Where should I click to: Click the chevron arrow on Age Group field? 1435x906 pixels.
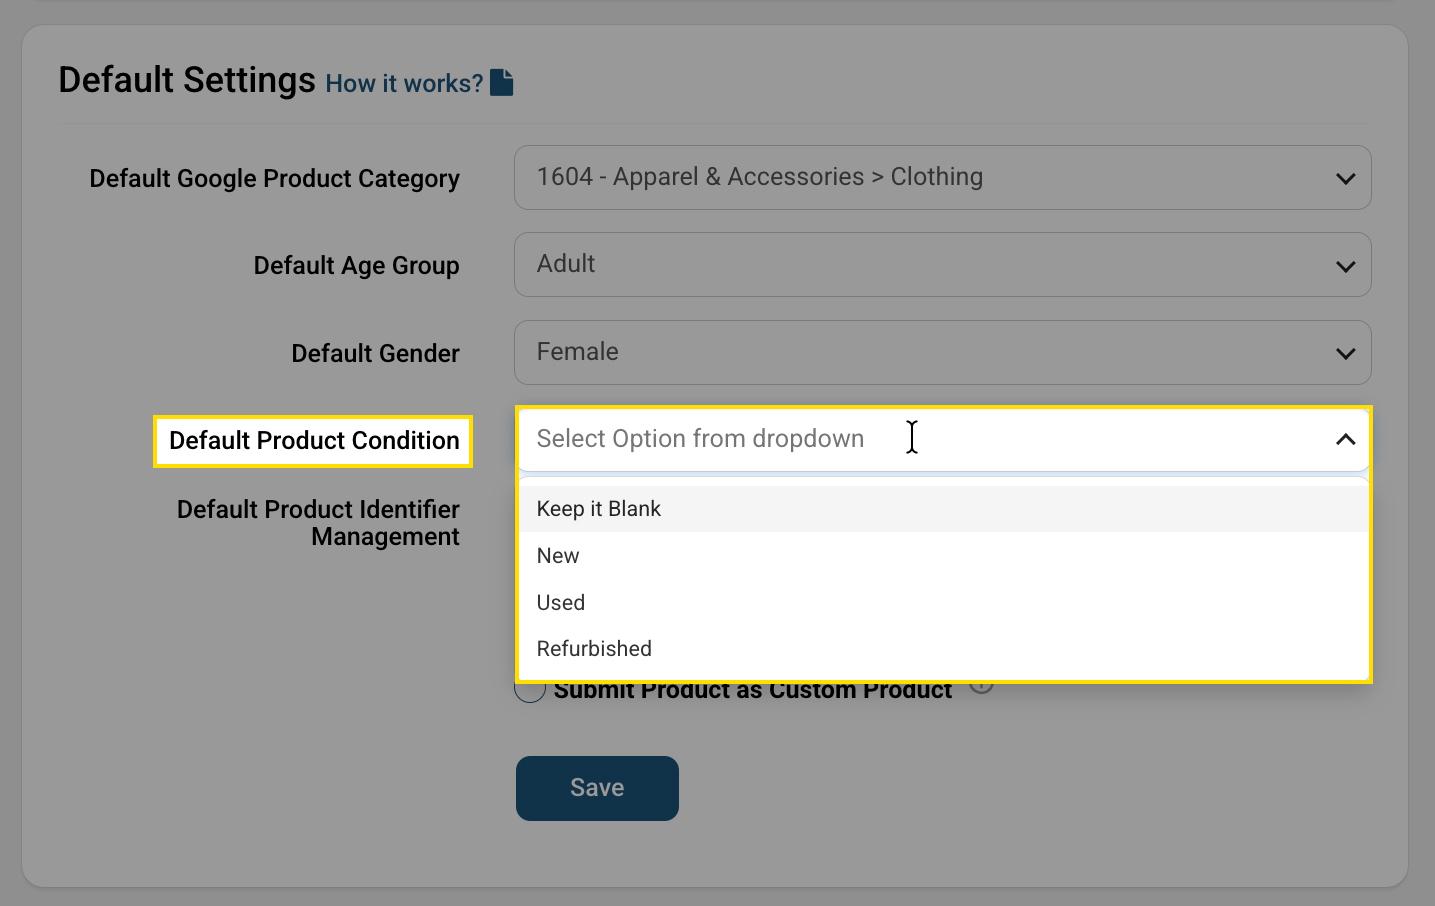[x=1345, y=267]
